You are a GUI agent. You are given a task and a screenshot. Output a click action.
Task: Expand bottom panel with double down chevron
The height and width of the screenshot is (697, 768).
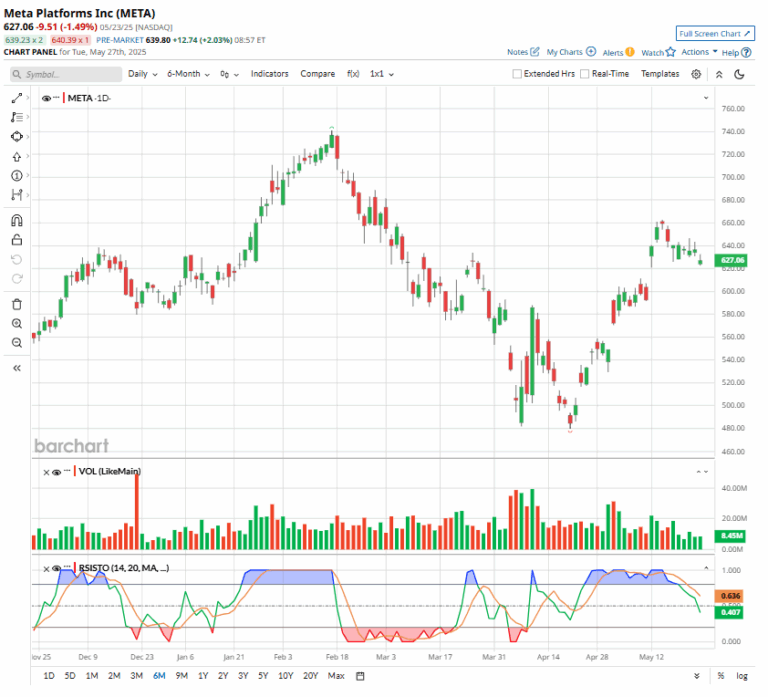[x=696, y=676]
